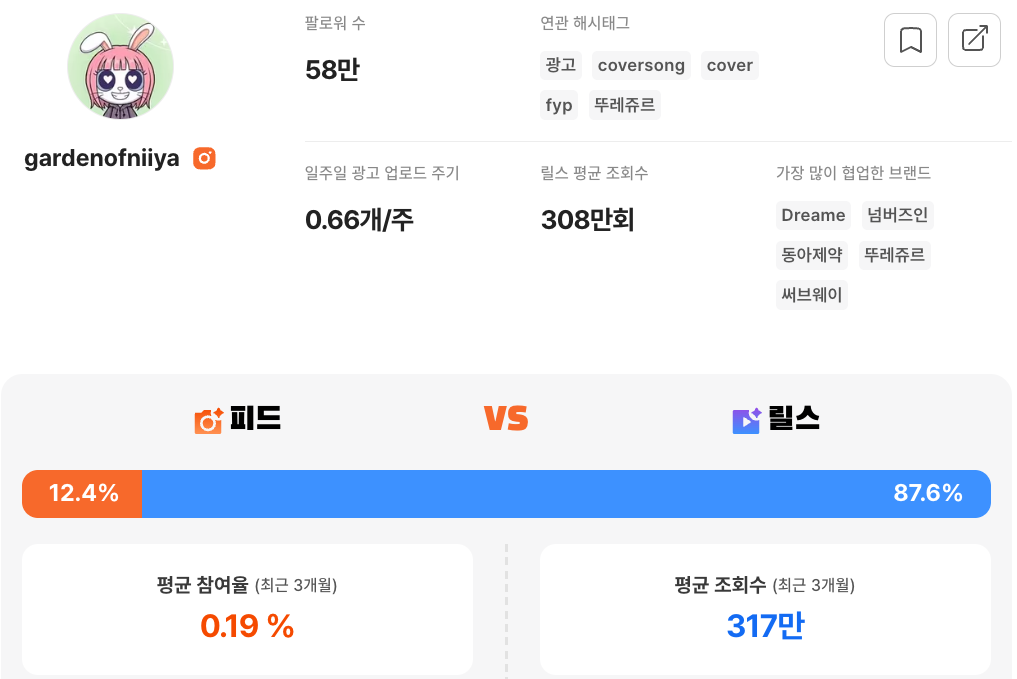
Task: Click the 317만 average views card
Action: pyautogui.click(x=765, y=610)
